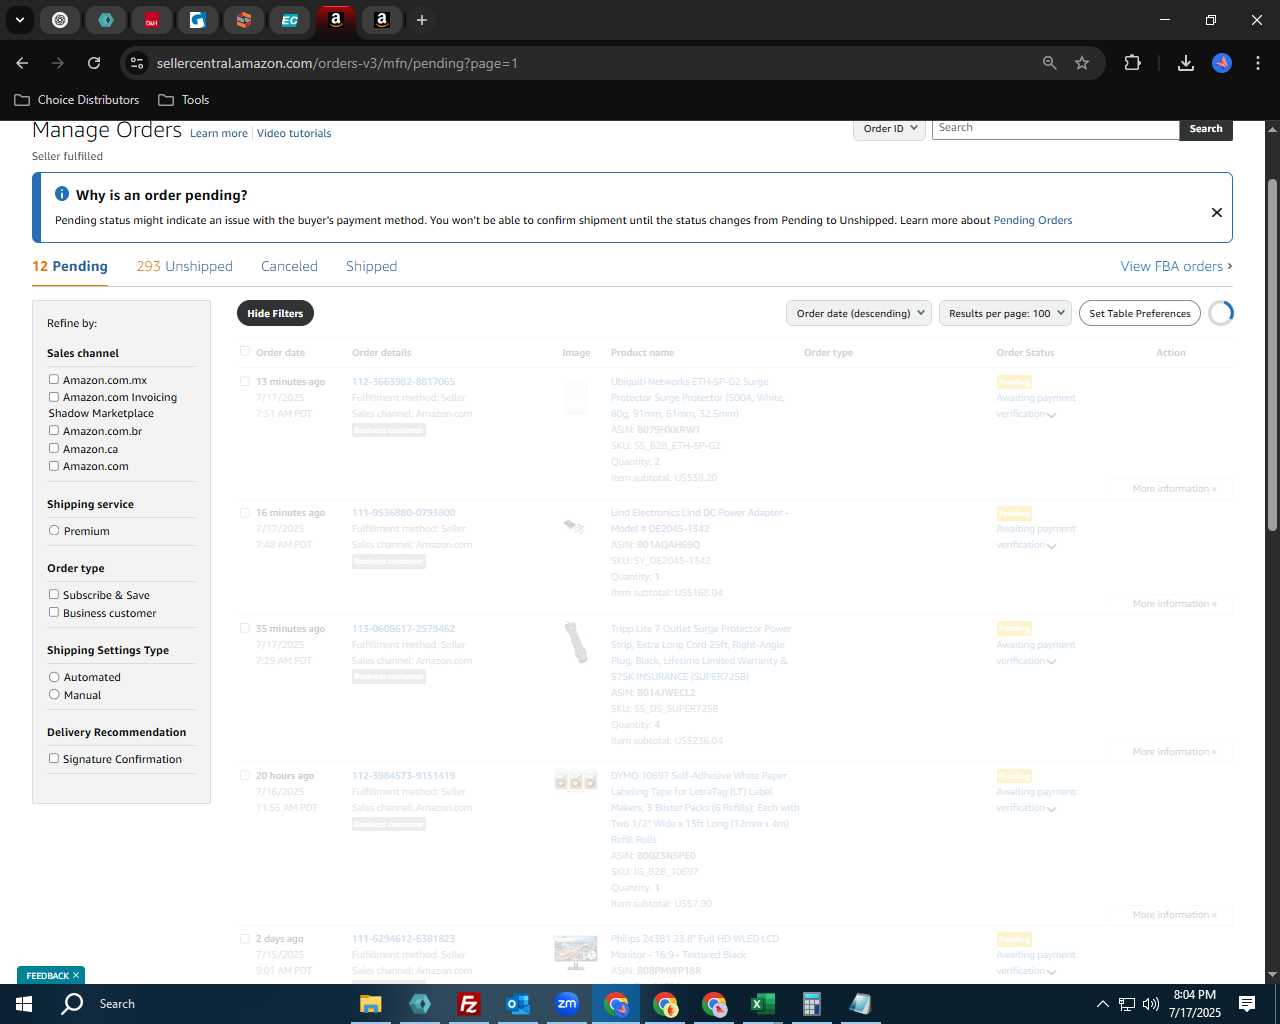Image resolution: width=1280 pixels, height=1024 pixels.
Task: Click Set Table Preferences
Action: coord(1140,313)
